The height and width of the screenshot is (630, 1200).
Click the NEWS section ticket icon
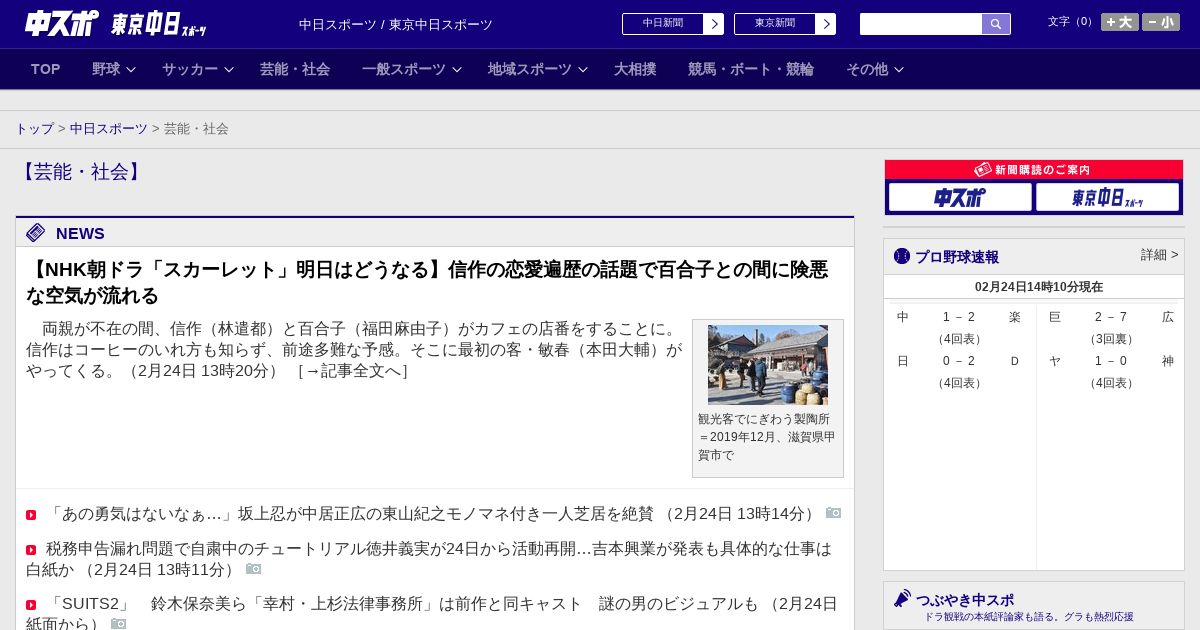[x=36, y=233]
